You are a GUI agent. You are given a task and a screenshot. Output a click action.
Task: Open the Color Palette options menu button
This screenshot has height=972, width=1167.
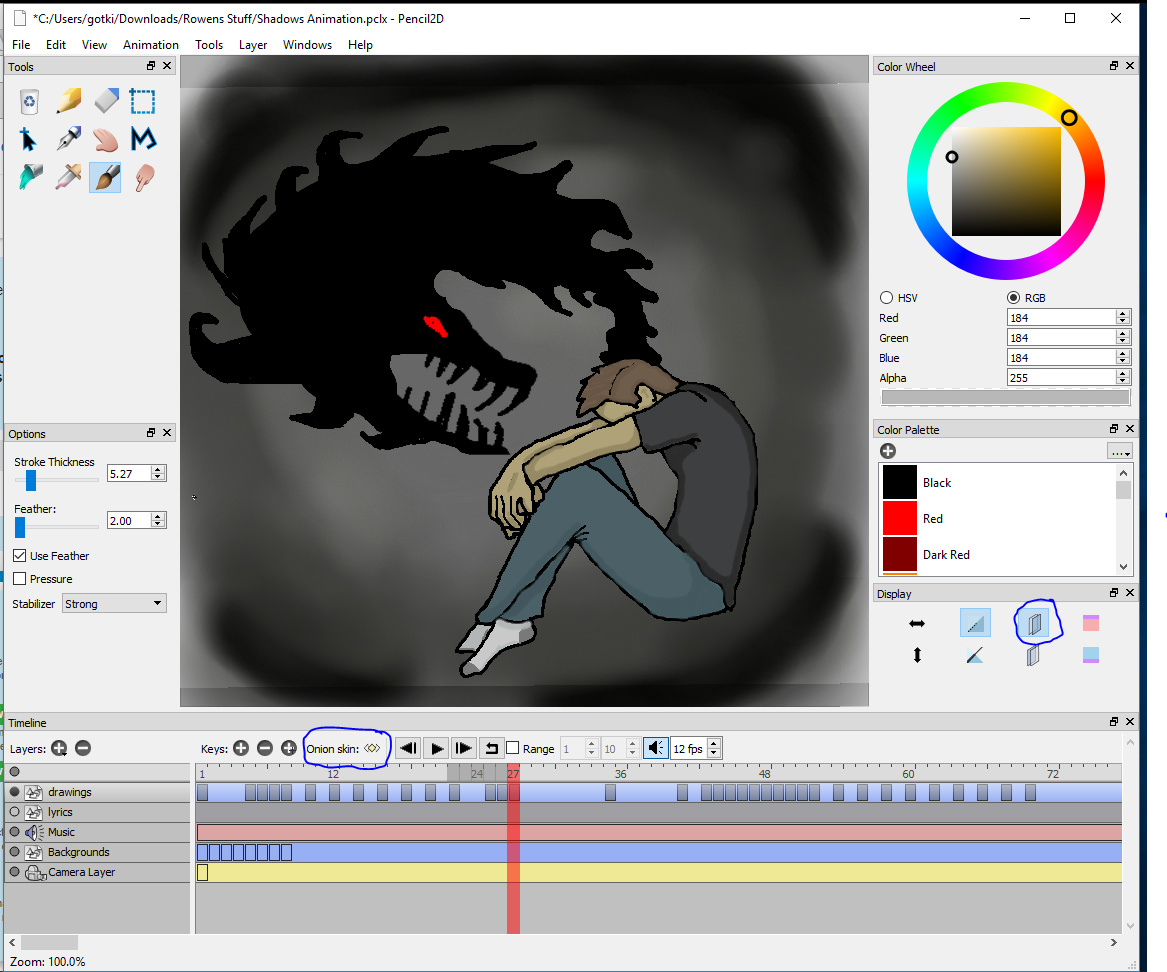click(x=1119, y=451)
